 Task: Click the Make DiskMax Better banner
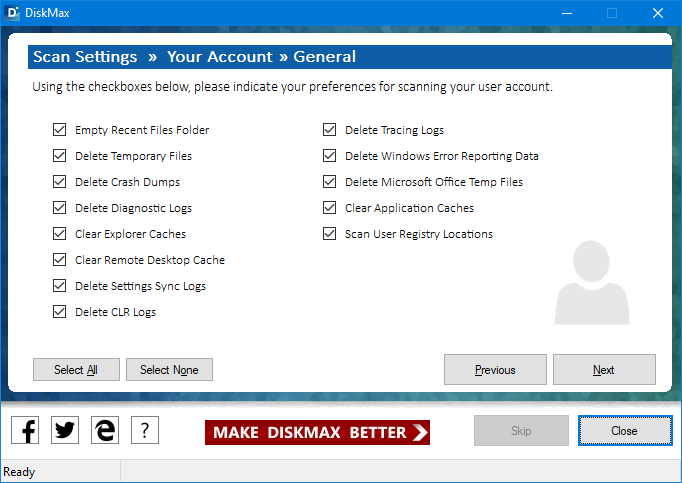coord(317,432)
